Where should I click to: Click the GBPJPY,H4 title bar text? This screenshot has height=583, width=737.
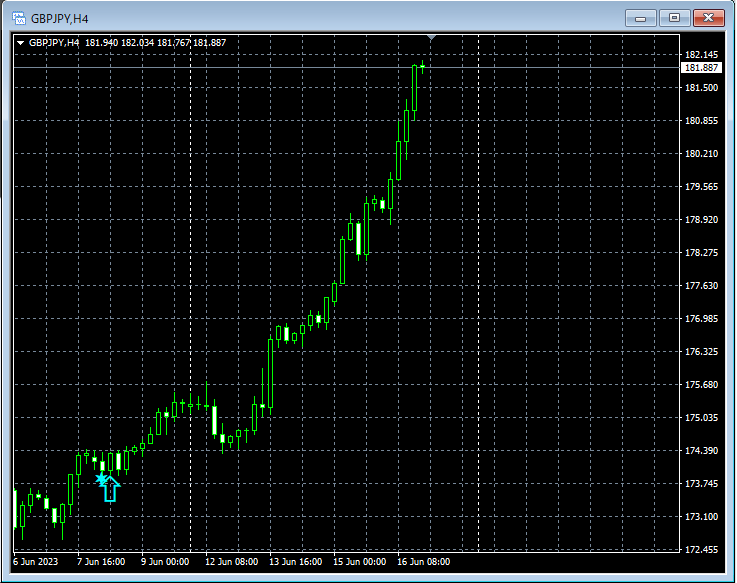(x=60, y=19)
